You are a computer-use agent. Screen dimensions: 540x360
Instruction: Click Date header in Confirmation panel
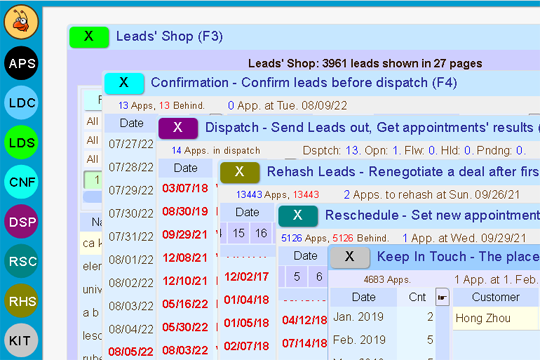131,123
